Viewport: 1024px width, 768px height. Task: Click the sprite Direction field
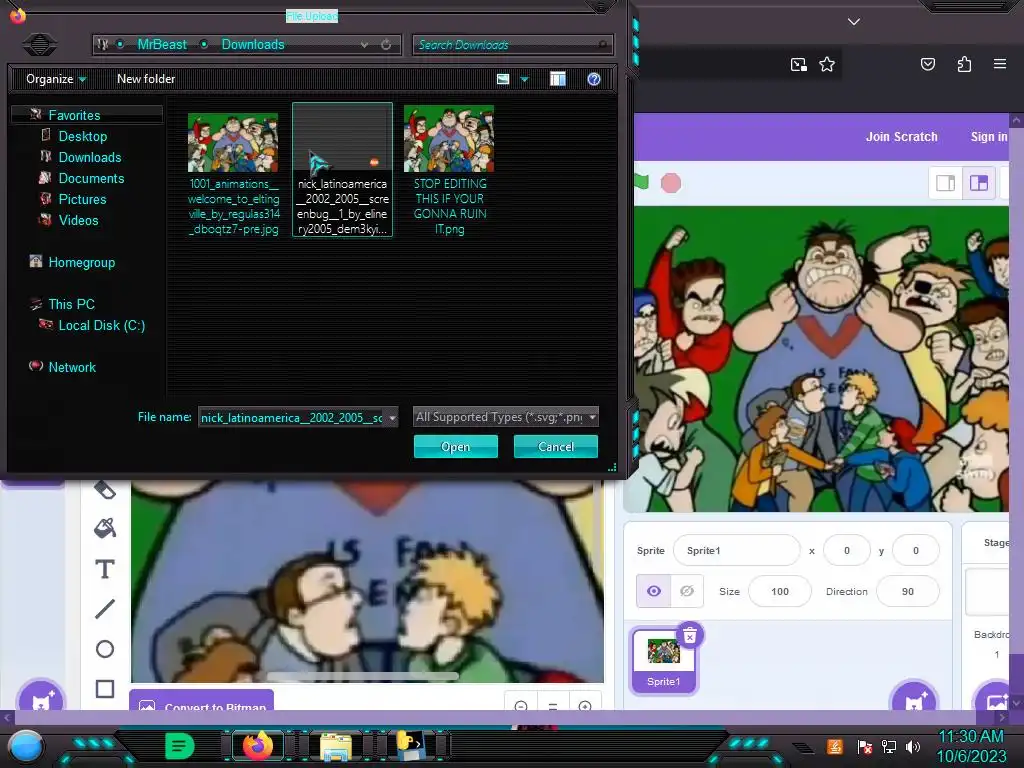[907, 591]
